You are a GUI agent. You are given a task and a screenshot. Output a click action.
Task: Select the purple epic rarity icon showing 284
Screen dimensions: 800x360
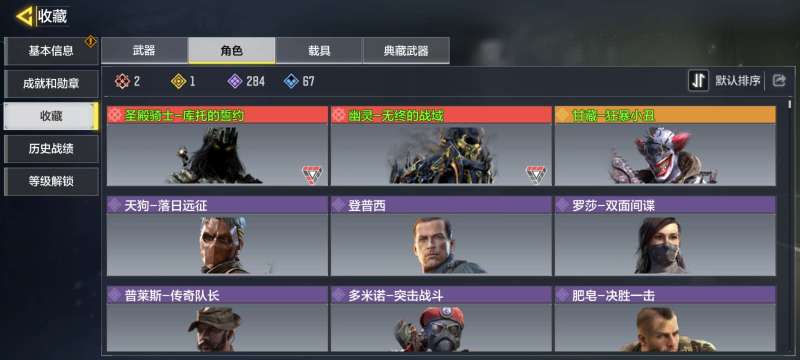[x=235, y=81]
